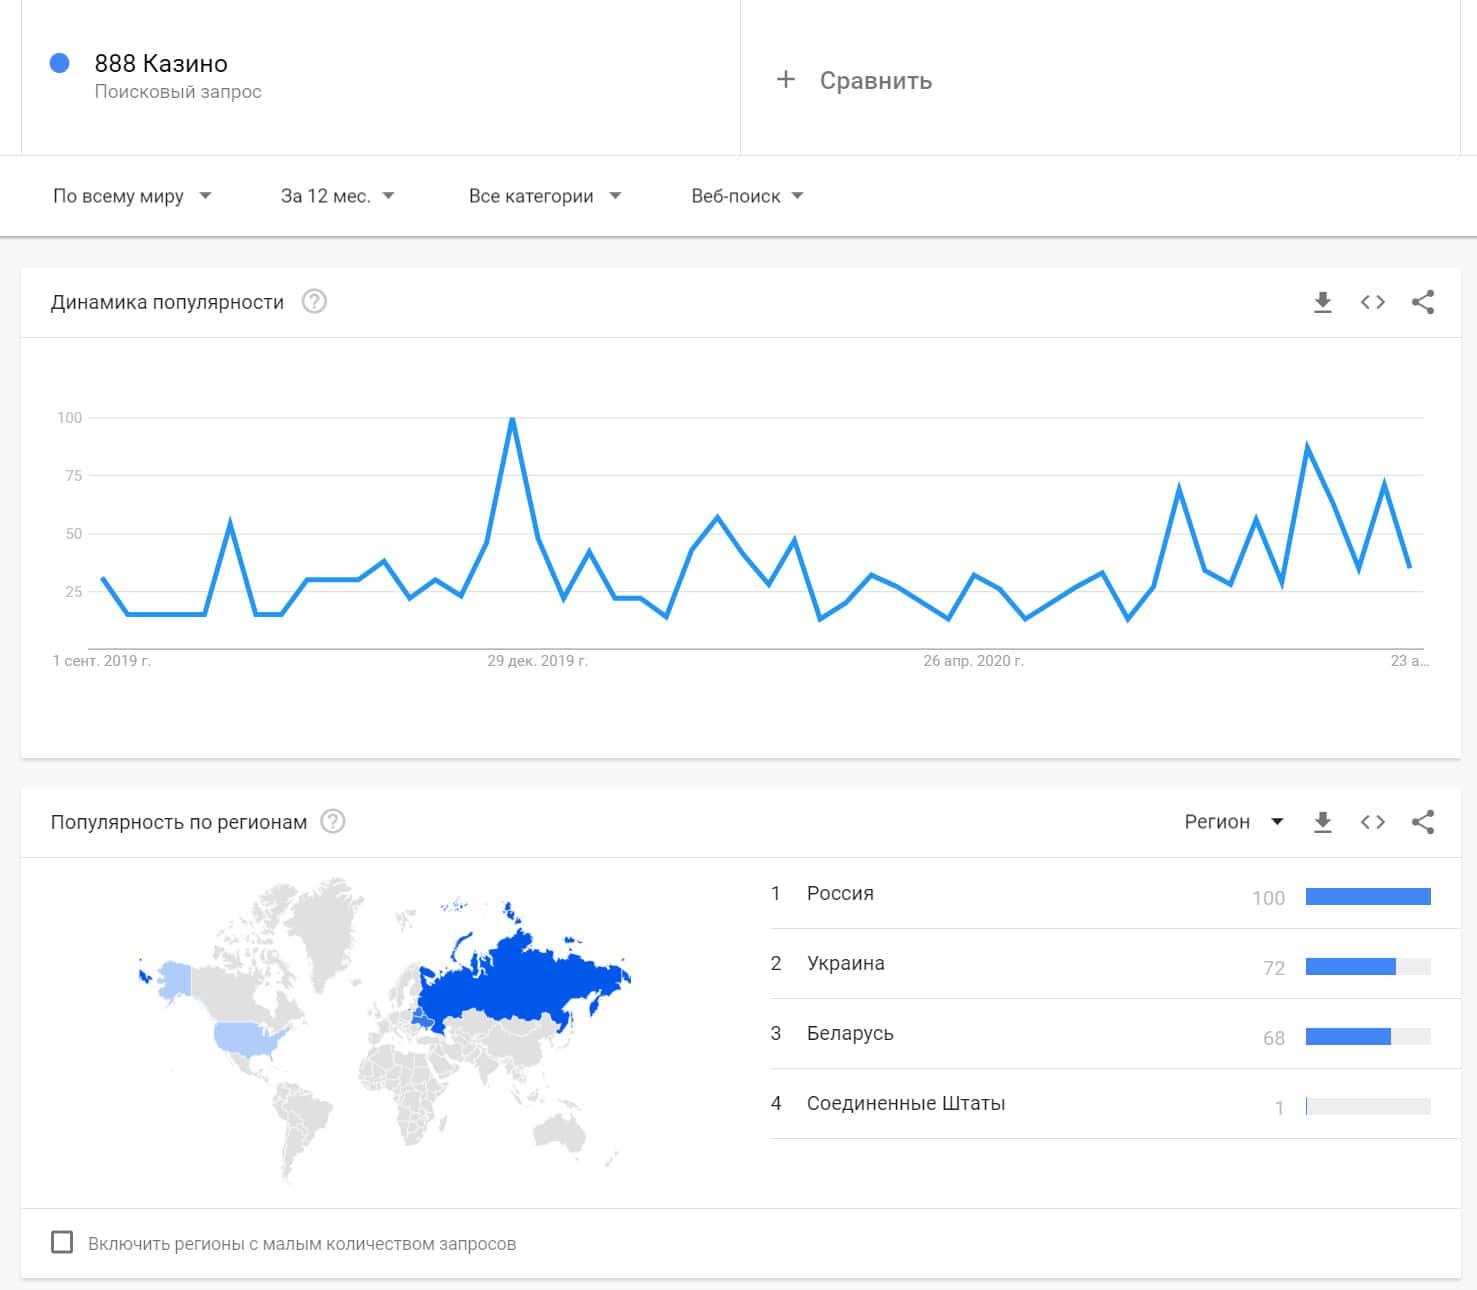Viewport: 1477px width, 1290px height.
Task: Open embed code for popularity dynamics chart
Action: pos(1372,302)
